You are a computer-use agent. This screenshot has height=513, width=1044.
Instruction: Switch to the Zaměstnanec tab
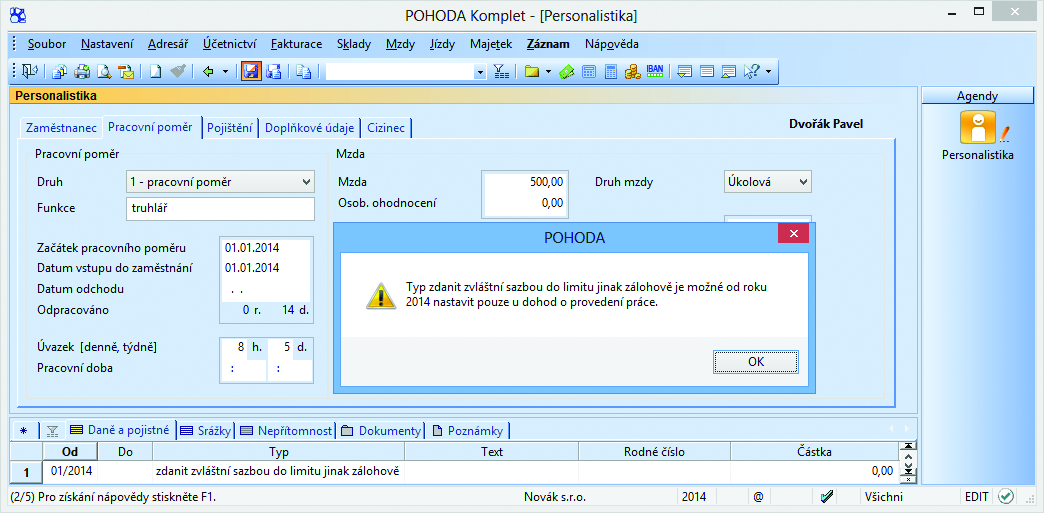61,128
